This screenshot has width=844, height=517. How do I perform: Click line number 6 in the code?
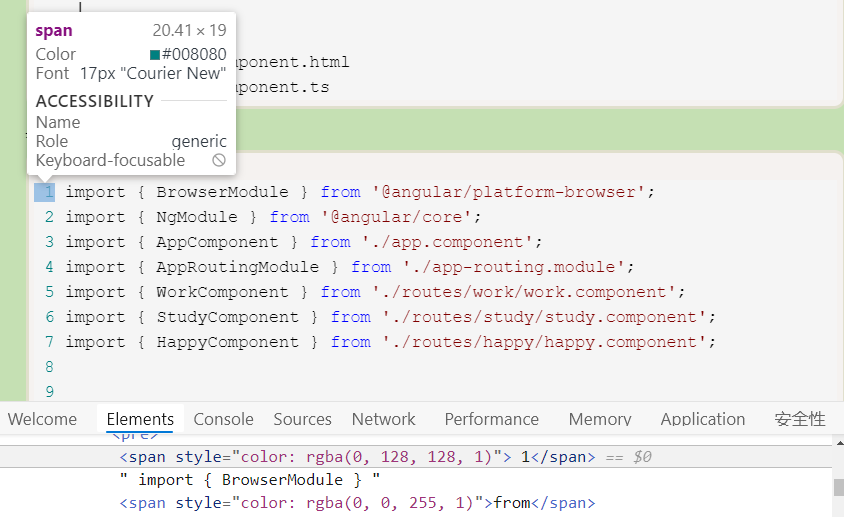click(50, 317)
